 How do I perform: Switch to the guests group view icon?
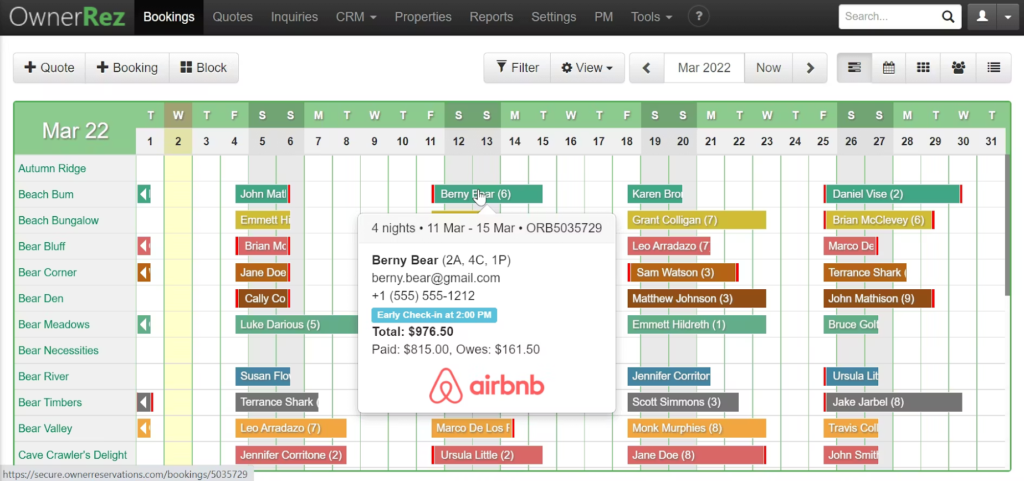click(x=958, y=68)
